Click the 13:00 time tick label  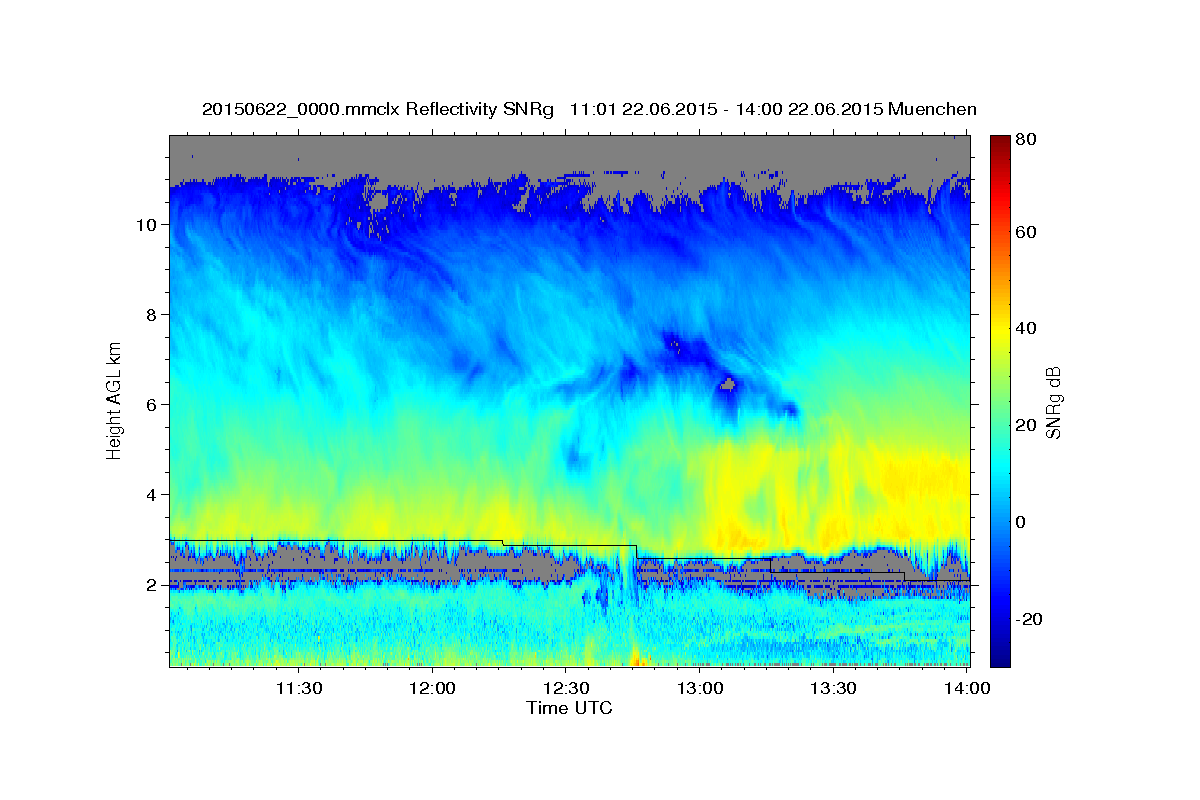[700, 688]
